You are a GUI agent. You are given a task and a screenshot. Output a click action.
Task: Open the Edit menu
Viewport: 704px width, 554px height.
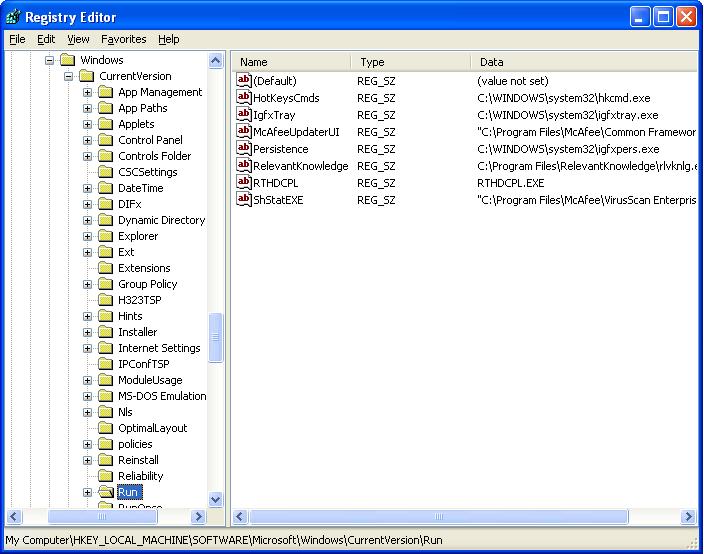click(x=46, y=40)
